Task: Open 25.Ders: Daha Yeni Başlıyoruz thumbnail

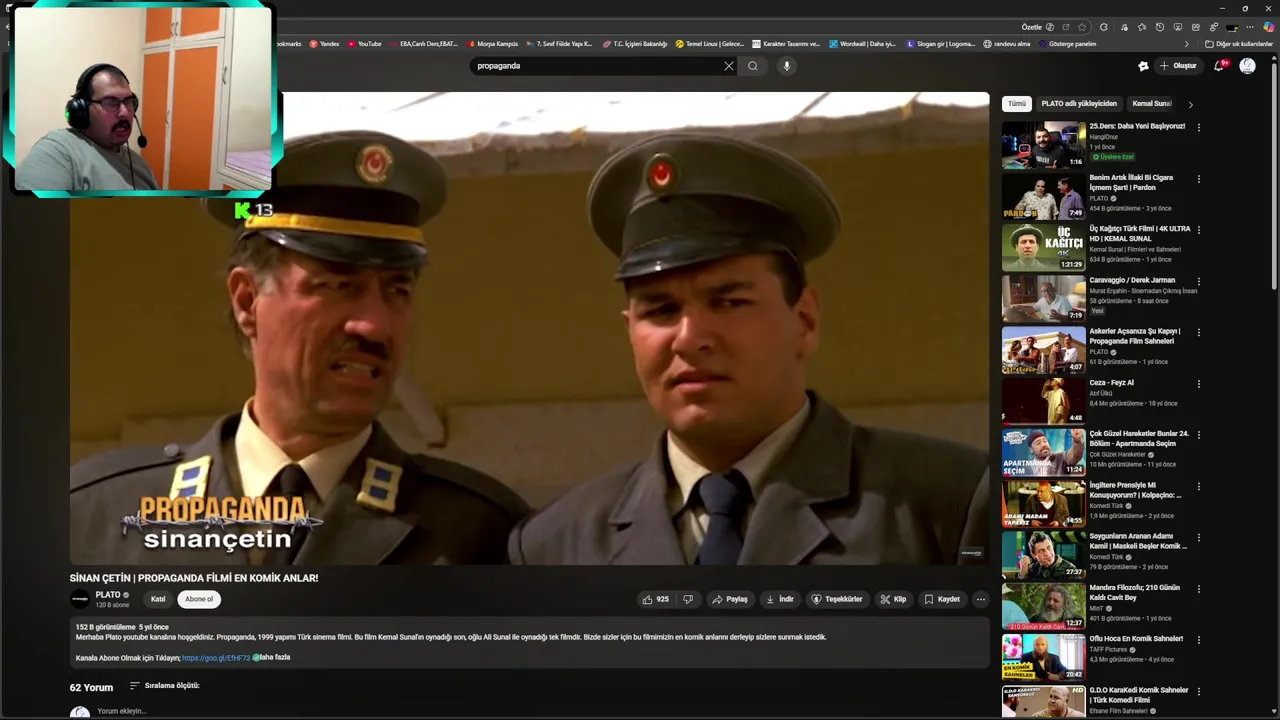Action: 1043,145
